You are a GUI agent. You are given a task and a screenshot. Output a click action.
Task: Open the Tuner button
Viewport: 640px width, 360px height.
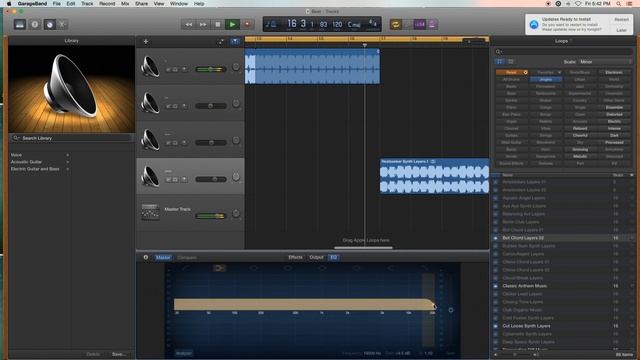tap(407, 24)
